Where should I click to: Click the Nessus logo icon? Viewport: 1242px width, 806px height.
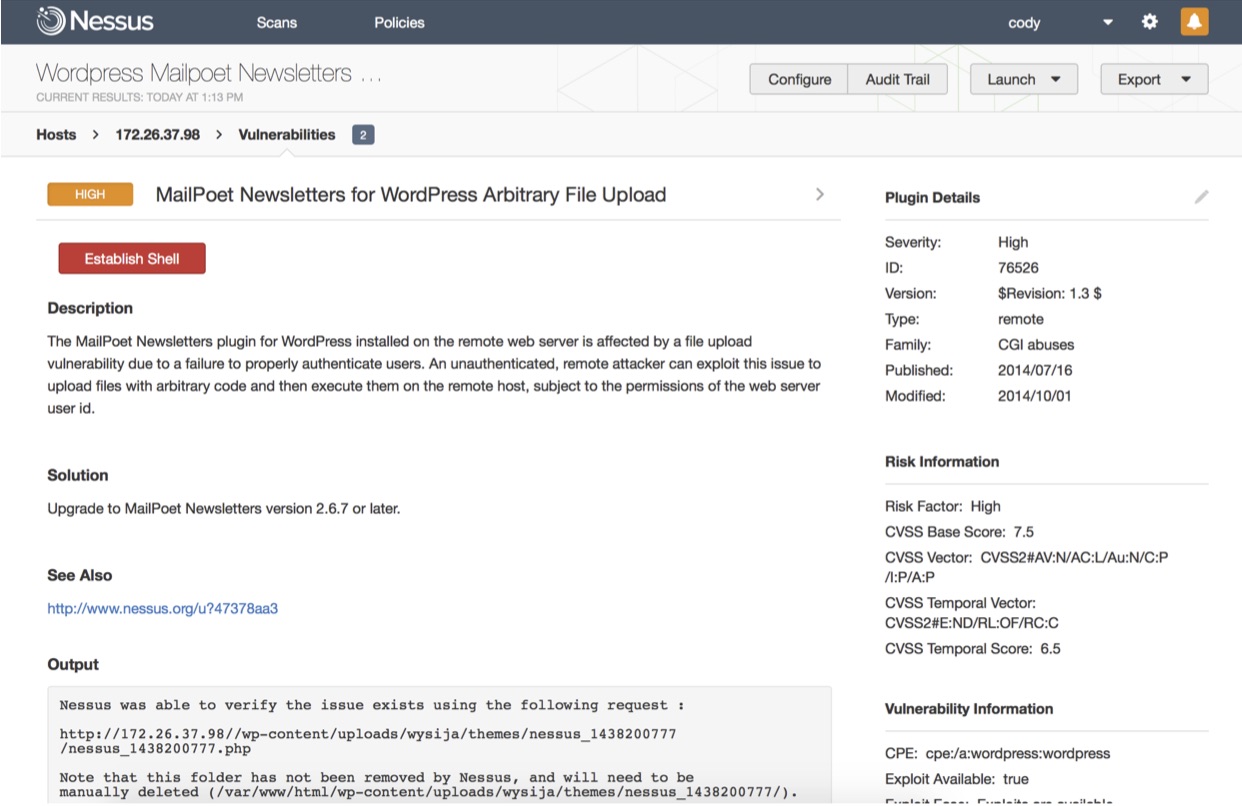click(x=50, y=21)
